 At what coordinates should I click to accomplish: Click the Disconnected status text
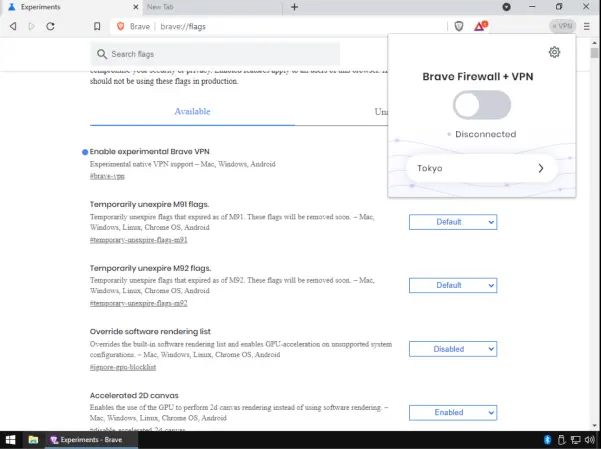coord(486,134)
